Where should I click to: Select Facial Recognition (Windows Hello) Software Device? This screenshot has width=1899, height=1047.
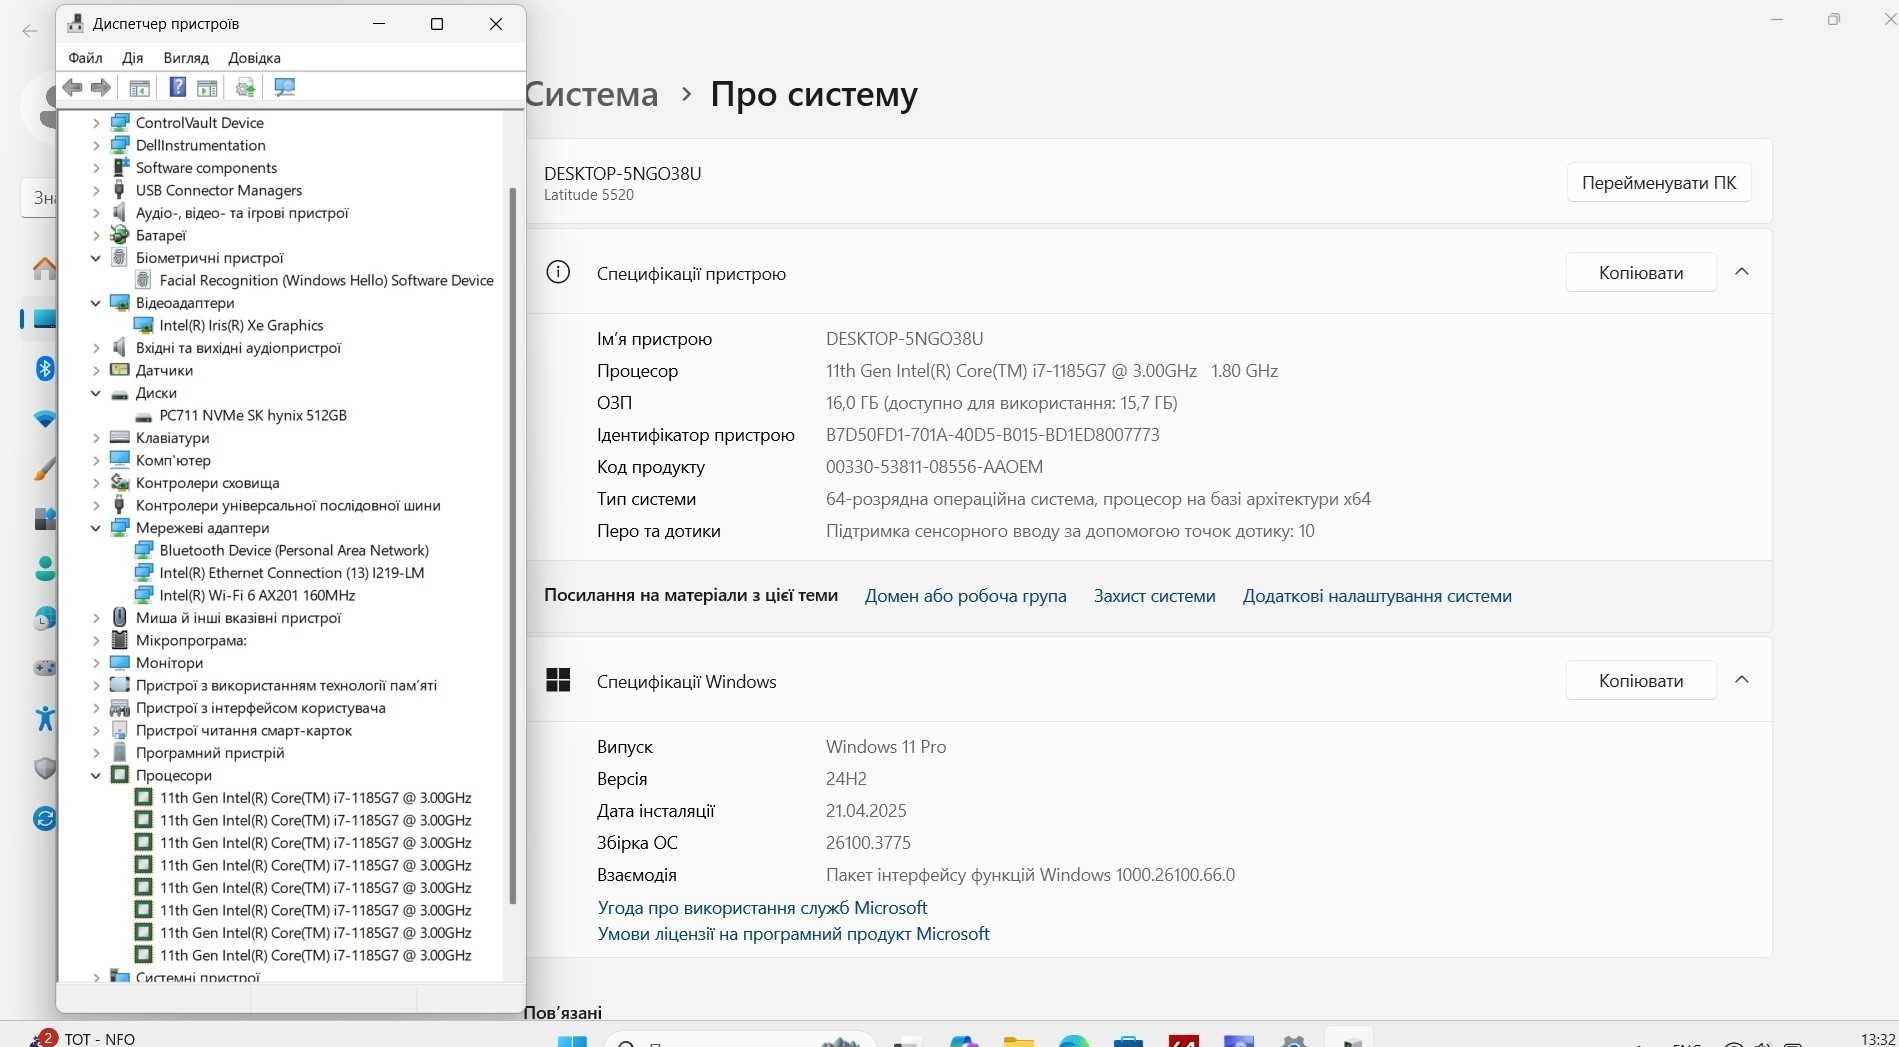click(x=326, y=281)
